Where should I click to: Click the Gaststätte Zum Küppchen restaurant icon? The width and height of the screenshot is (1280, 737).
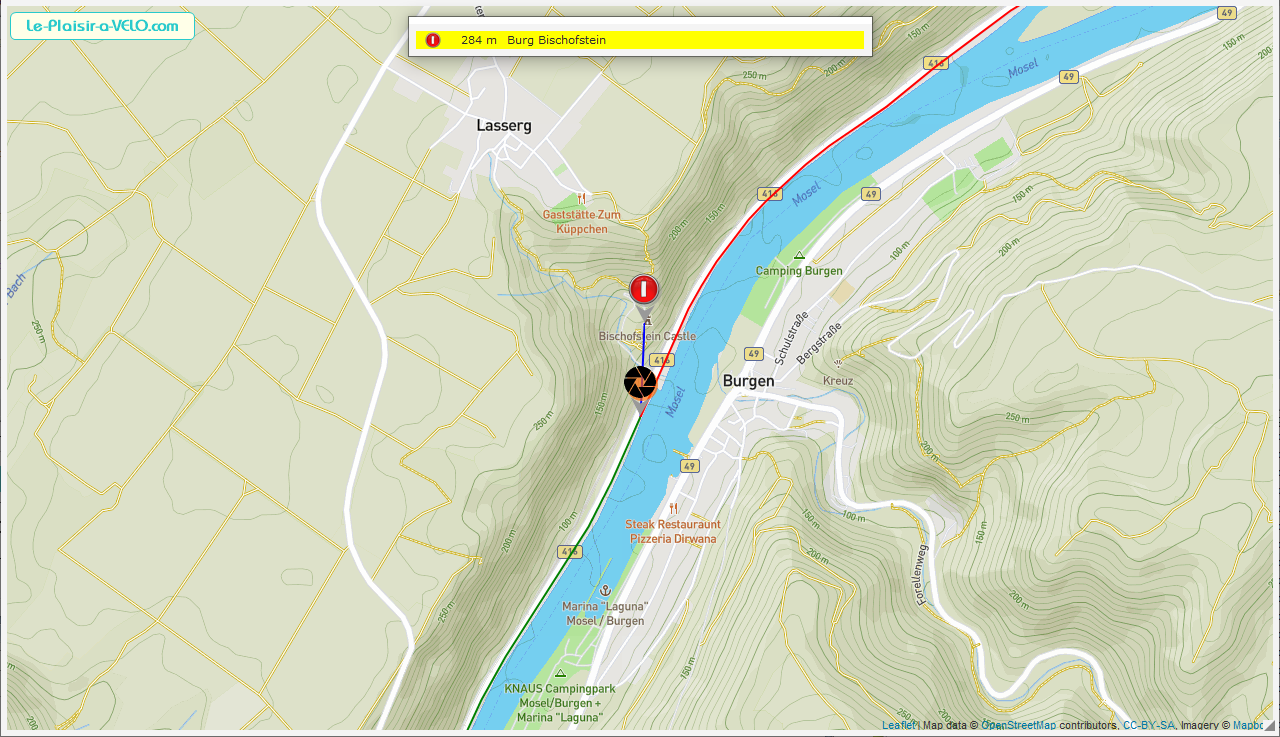click(x=581, y=198)
